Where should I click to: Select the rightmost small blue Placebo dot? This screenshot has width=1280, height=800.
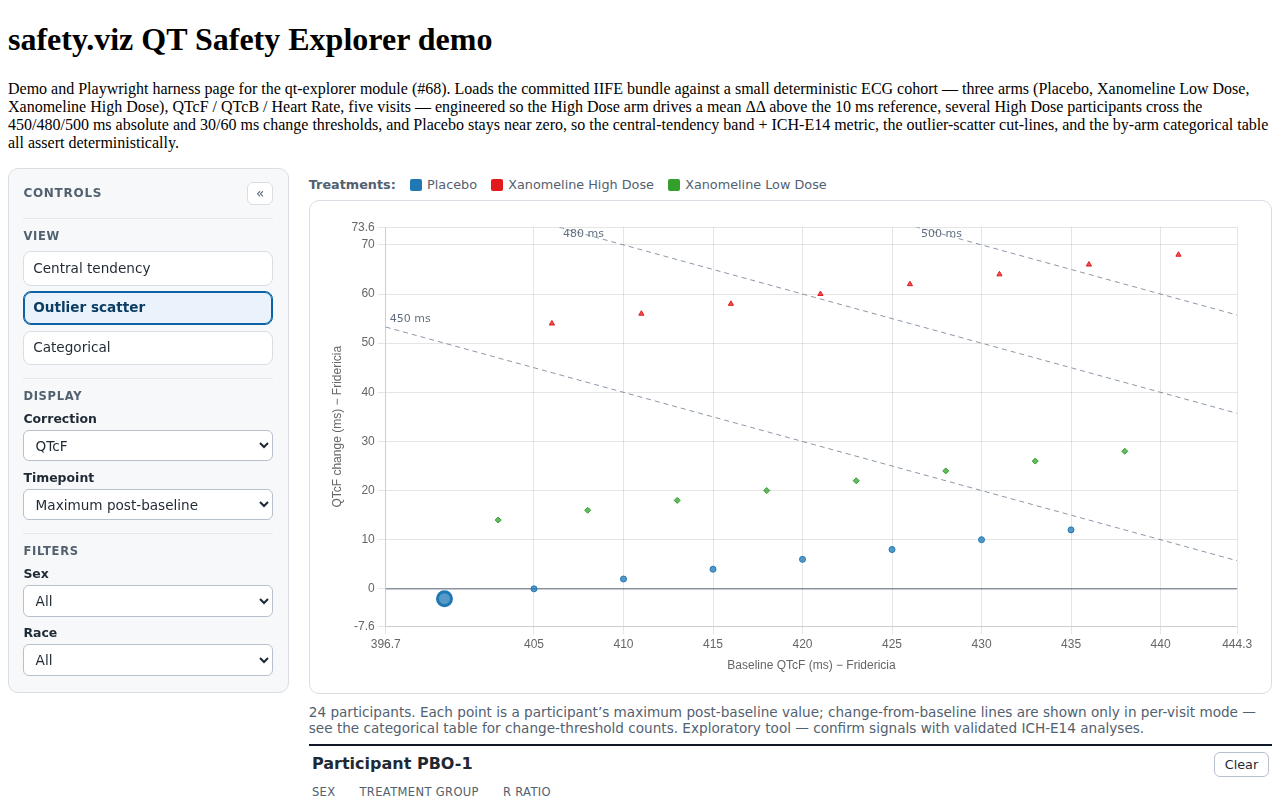pyautogui.click(x=1071, y=530)
